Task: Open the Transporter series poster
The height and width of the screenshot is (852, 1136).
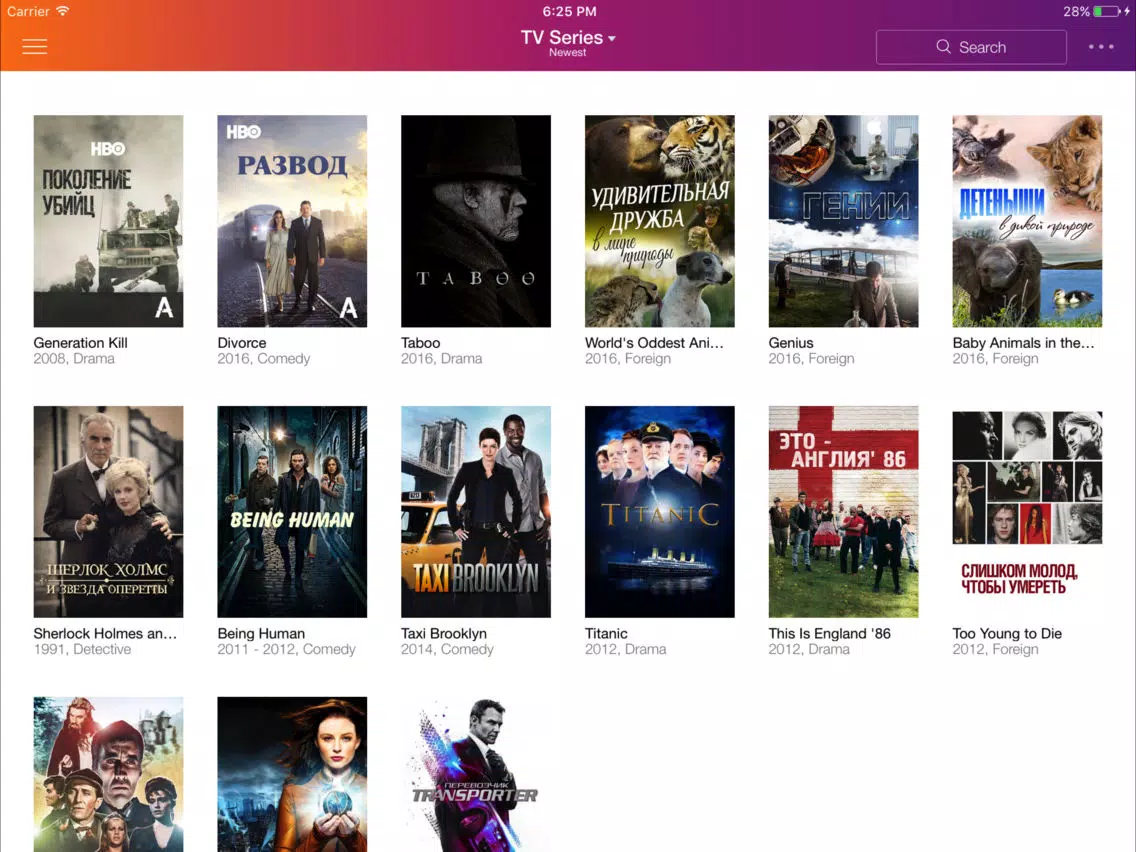Action: 476,774
